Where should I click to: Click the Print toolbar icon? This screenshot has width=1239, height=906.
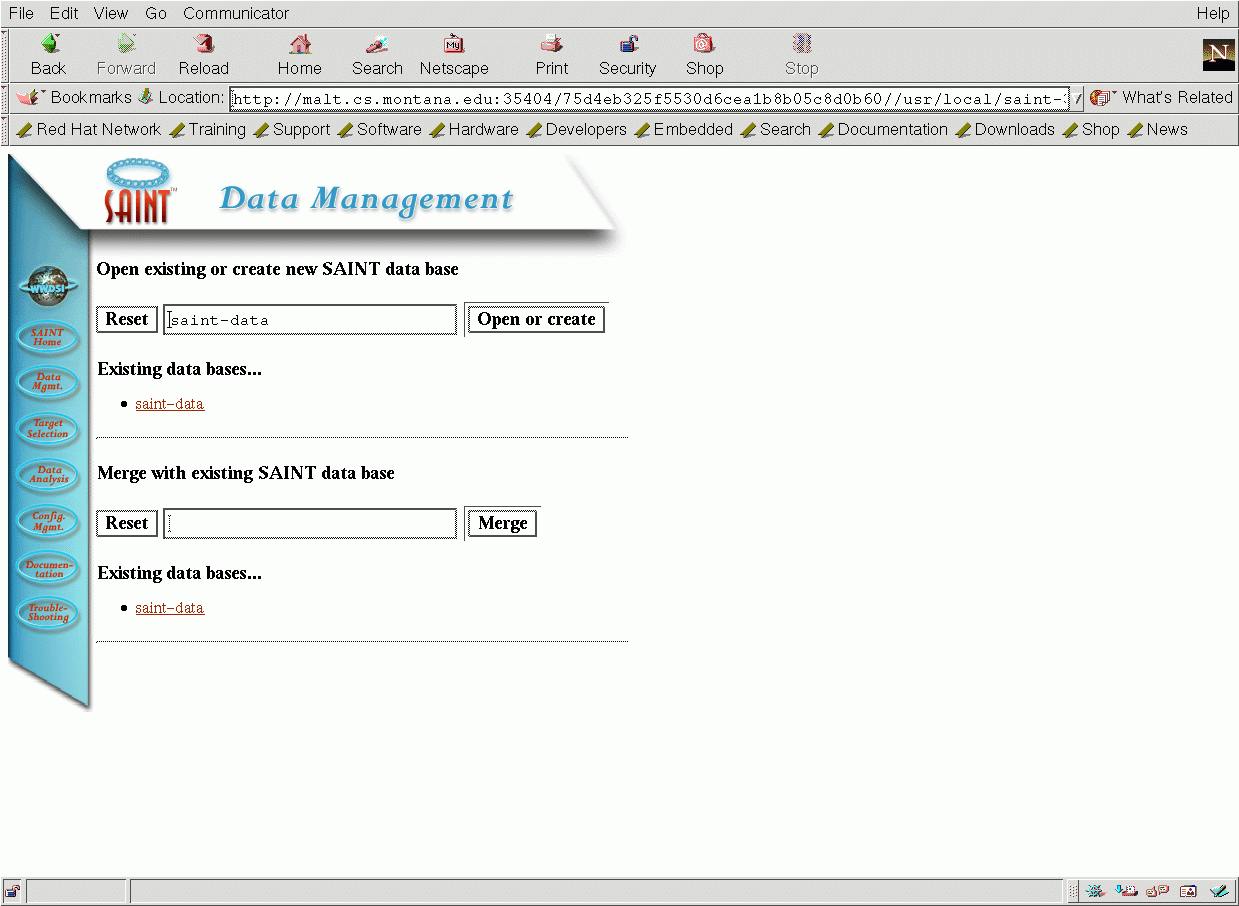[x=551, y=55]
